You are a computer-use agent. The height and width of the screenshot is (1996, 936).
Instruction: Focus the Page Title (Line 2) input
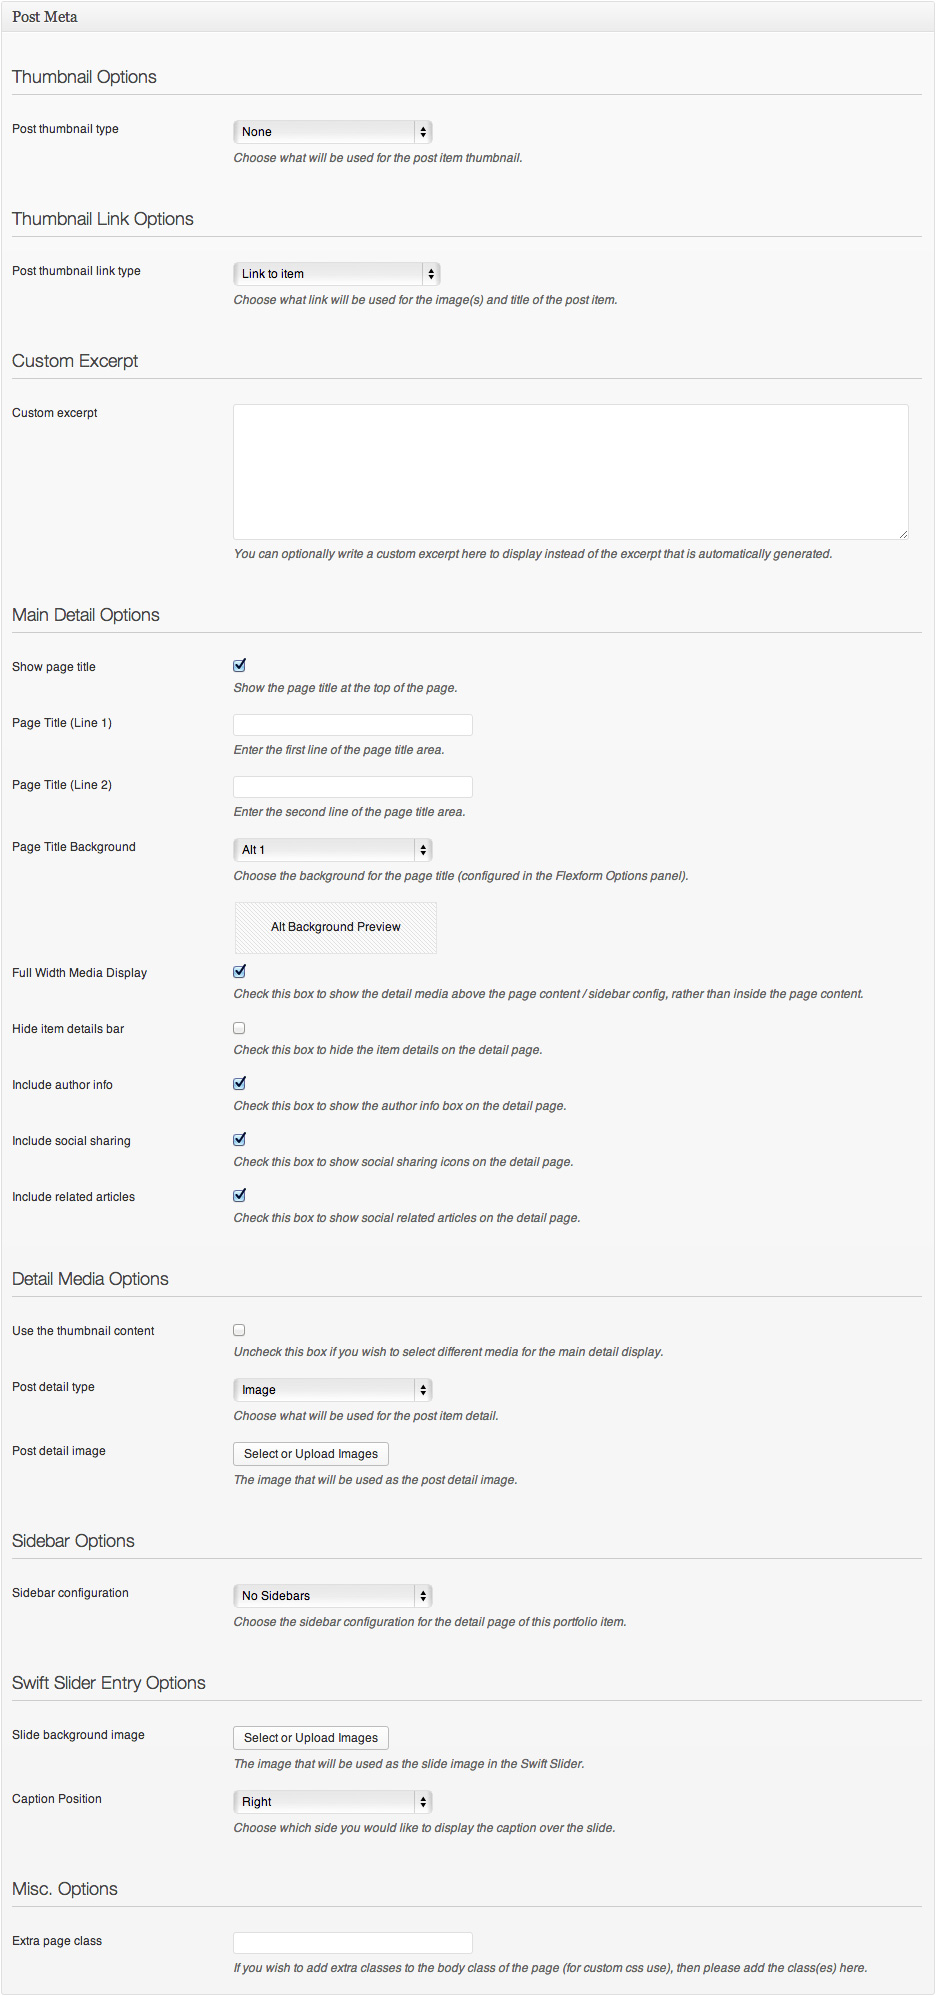coord(352,787)
